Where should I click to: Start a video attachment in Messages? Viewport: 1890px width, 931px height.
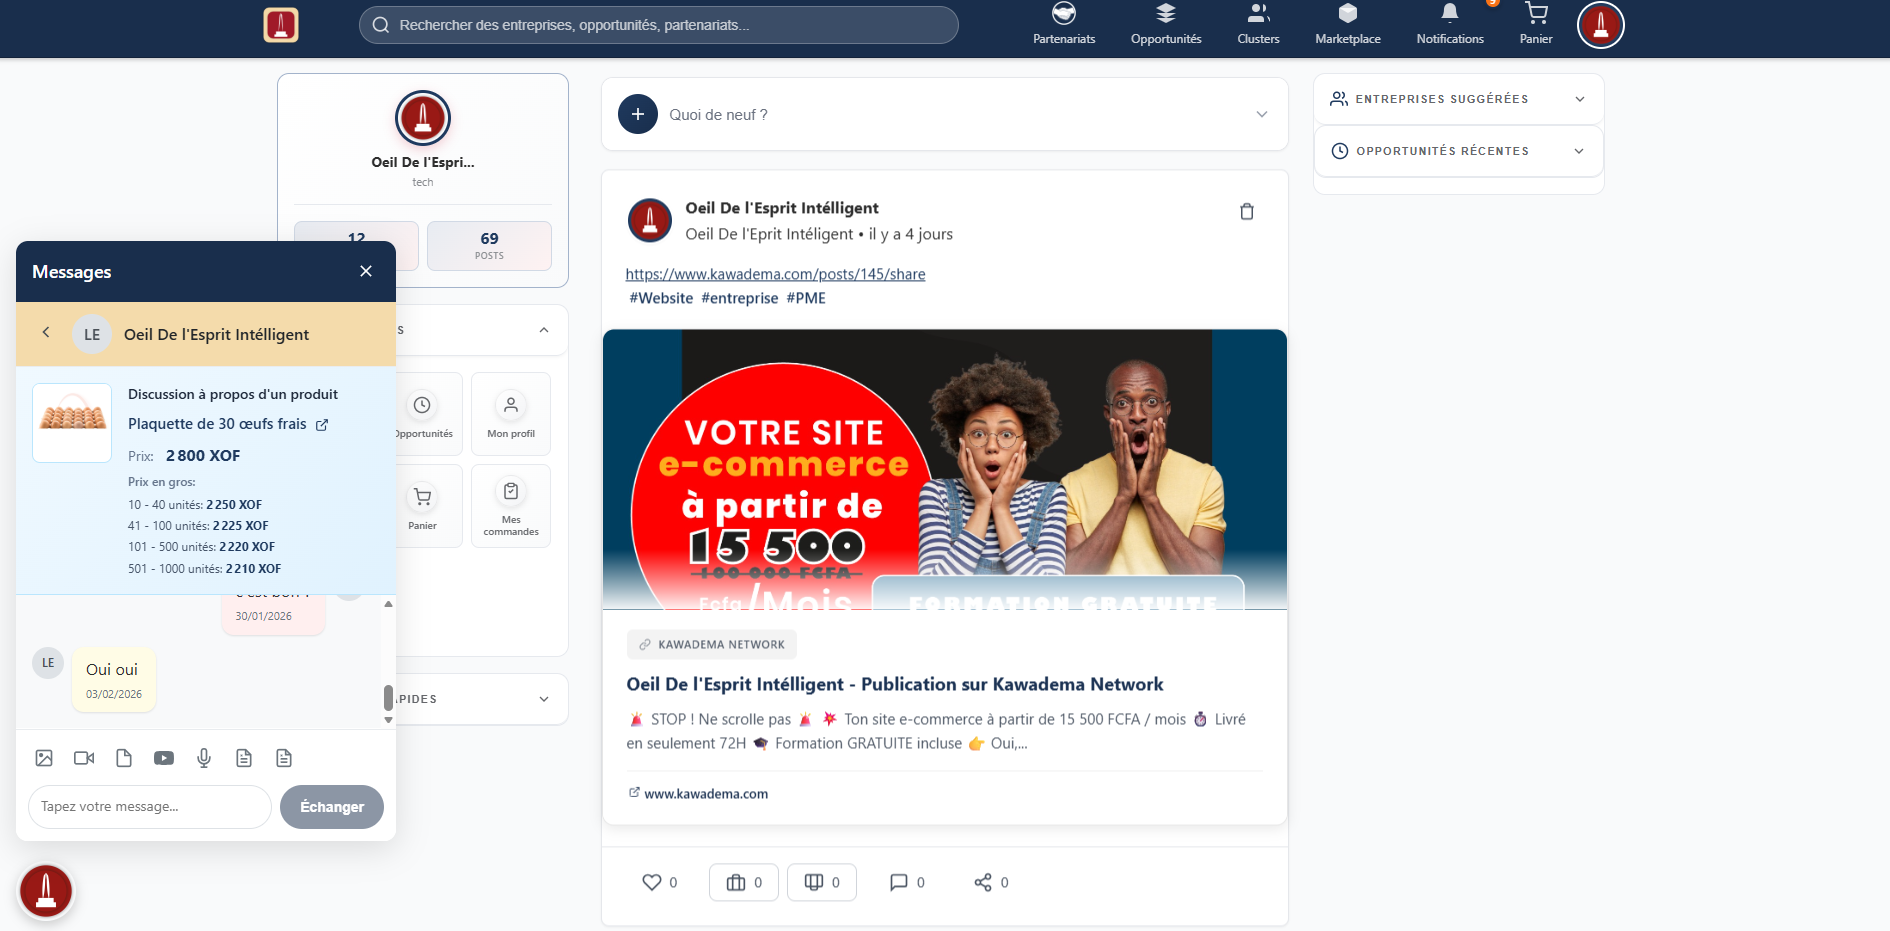pos(83,758)
